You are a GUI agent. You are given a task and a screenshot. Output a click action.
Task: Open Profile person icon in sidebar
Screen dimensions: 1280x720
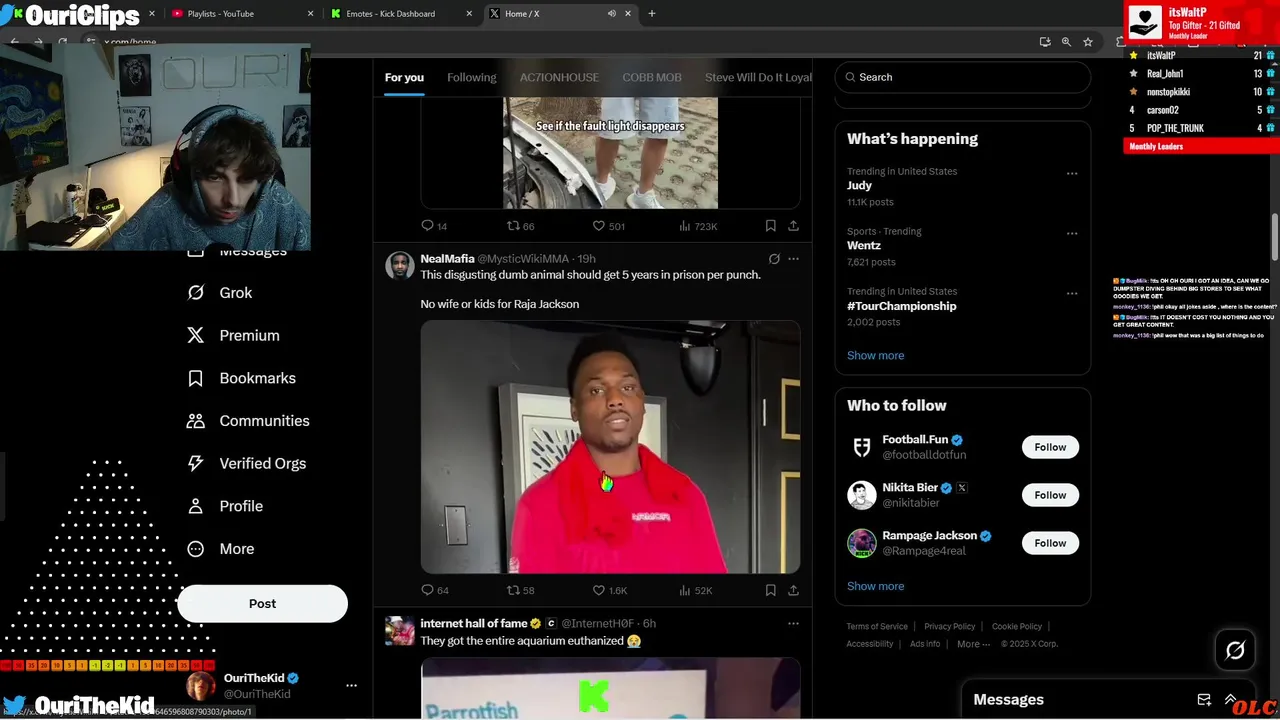coord(196,506)
